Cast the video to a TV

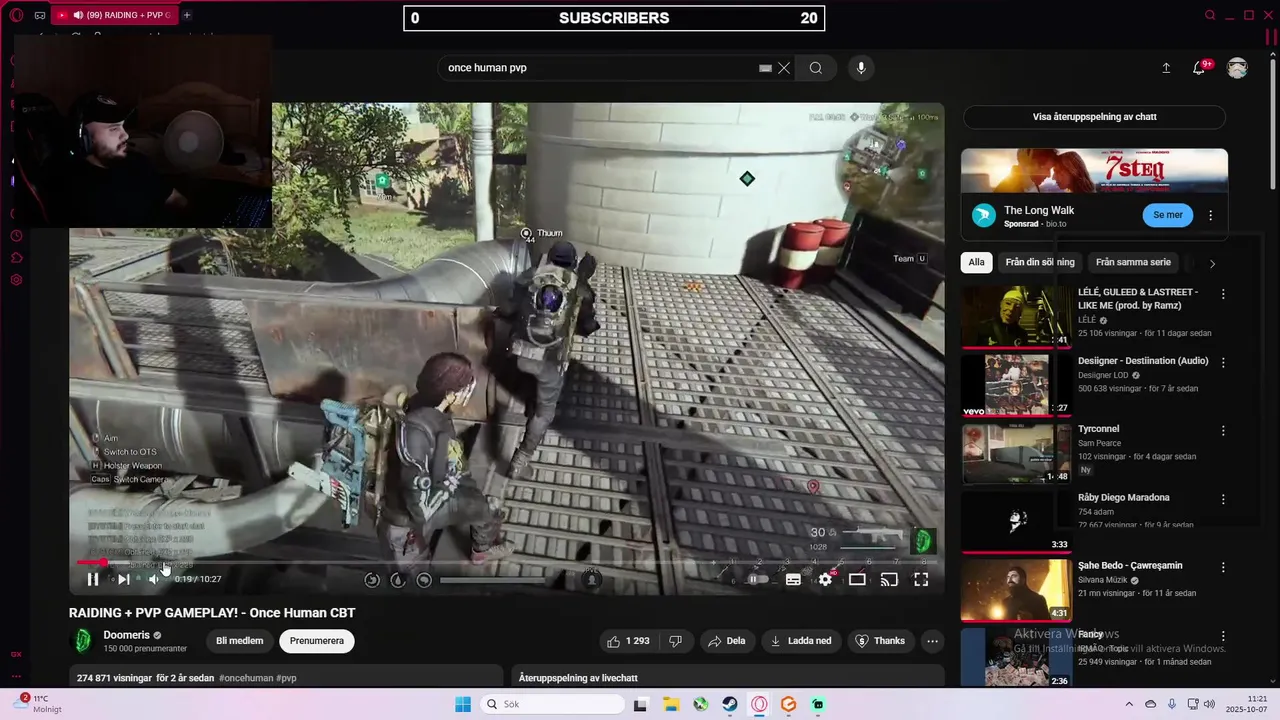pos(889,579)
